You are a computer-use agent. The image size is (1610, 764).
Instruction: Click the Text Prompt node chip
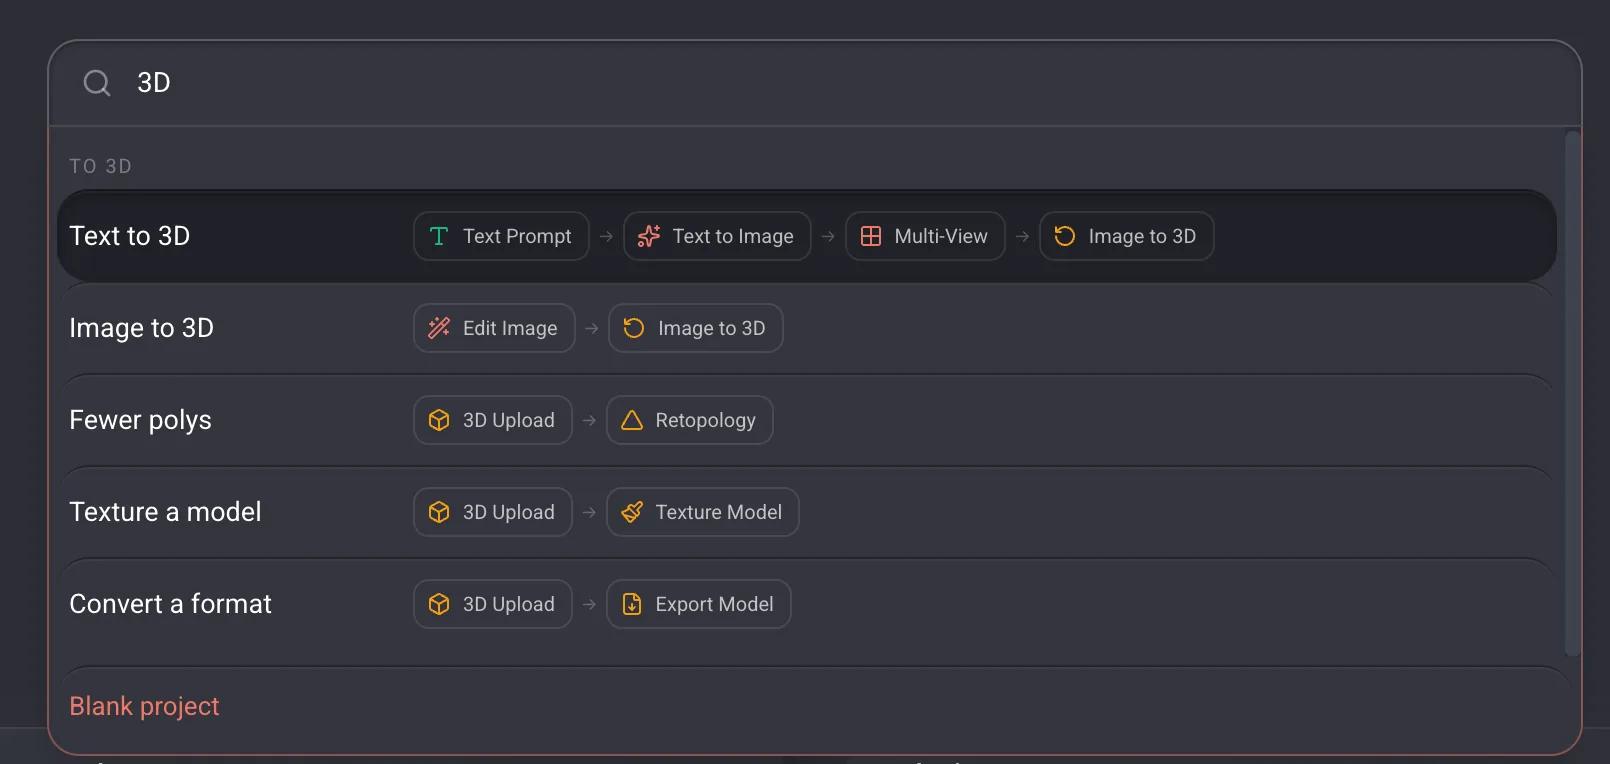(501, 236)
